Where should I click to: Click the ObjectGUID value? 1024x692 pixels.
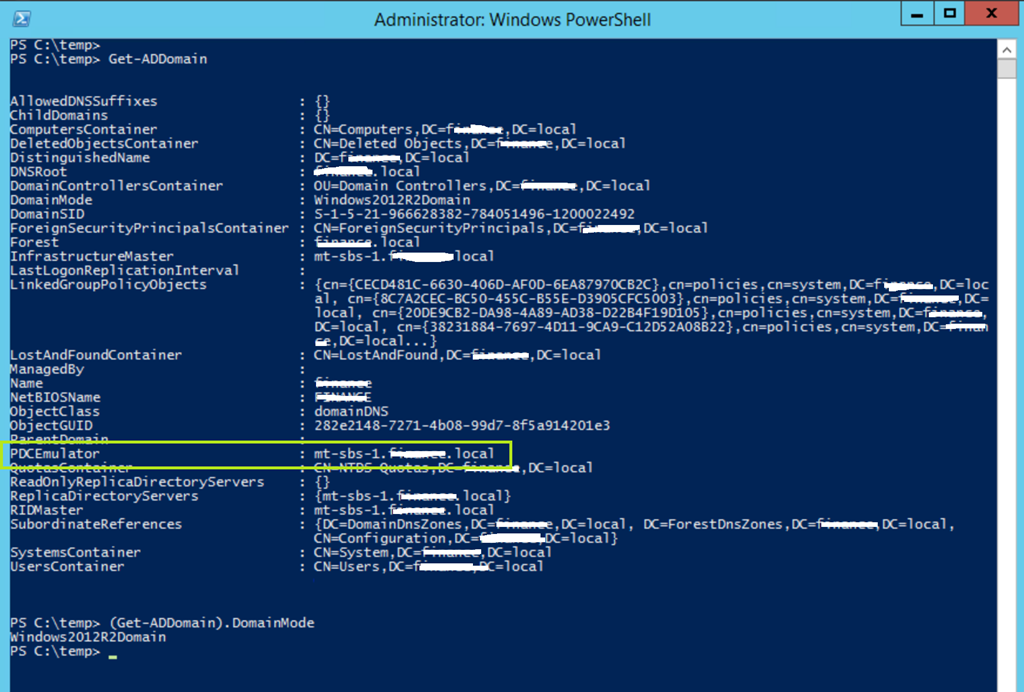pyautogui.click(x=462, y=425)
